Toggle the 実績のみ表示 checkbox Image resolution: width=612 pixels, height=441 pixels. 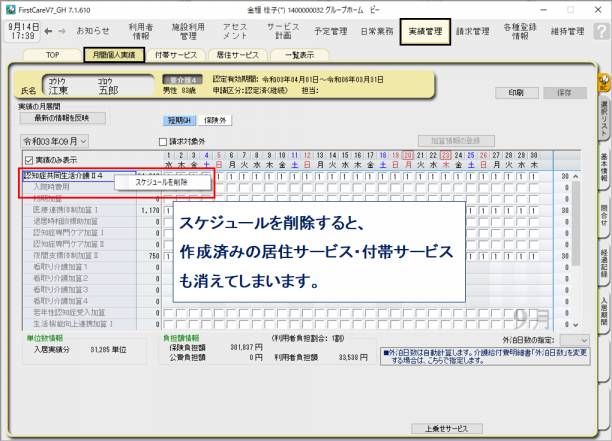coord(28,159)
